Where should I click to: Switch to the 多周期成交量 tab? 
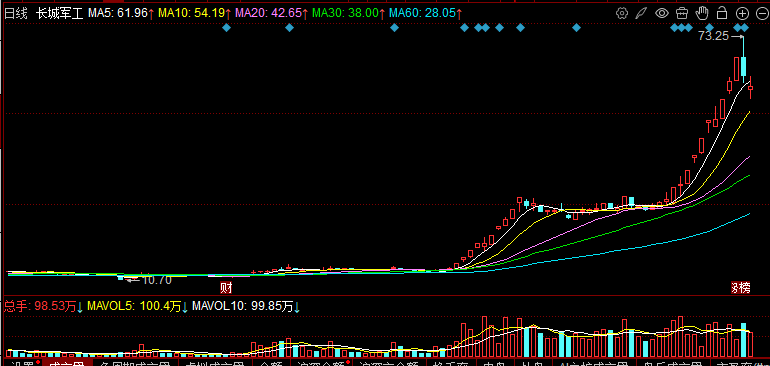[x=135, y=364]
